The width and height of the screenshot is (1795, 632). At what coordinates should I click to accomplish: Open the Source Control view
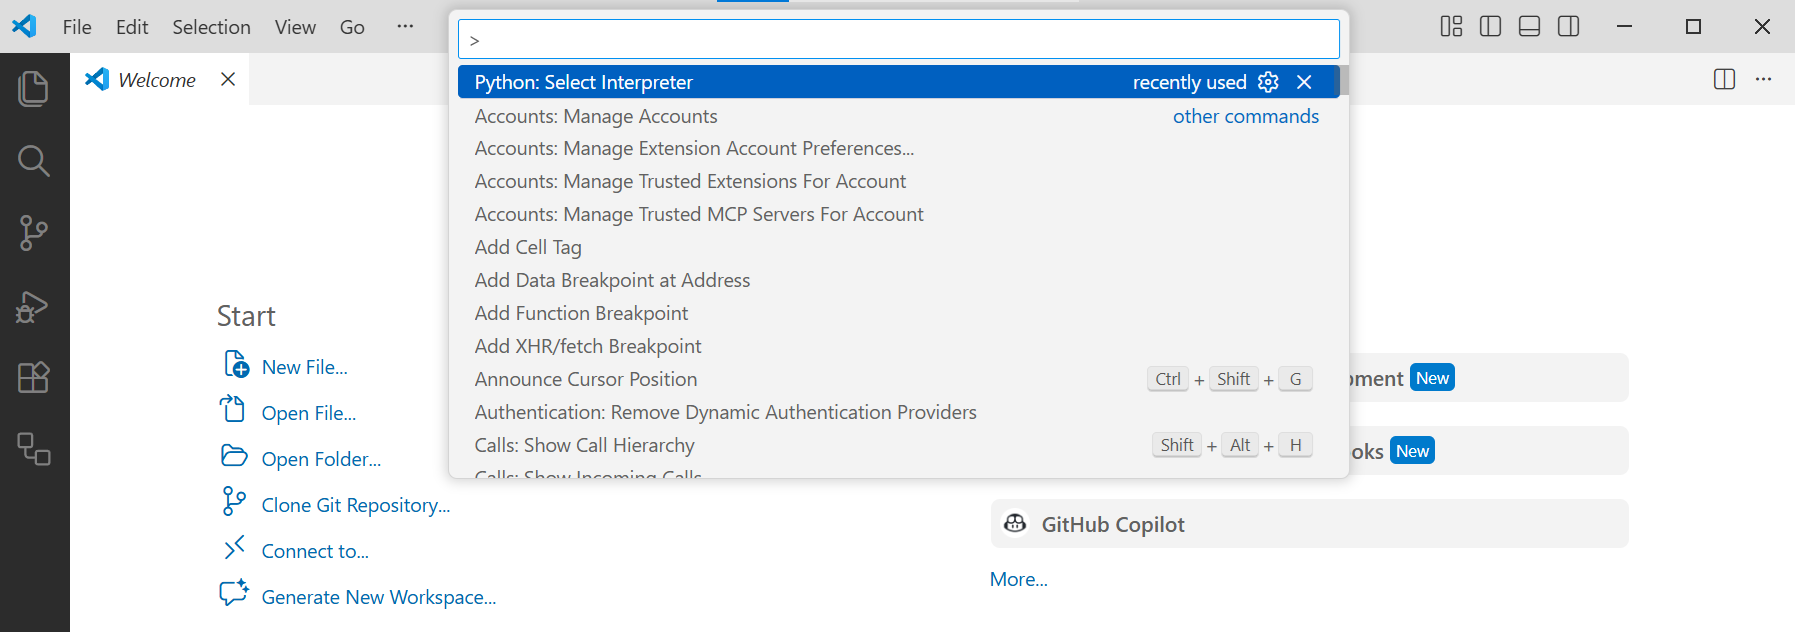click(34, 233)
